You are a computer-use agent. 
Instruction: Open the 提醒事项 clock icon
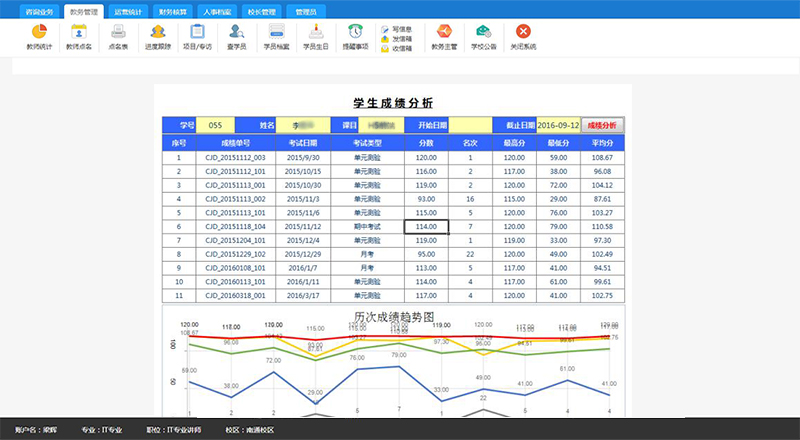click(x=356, y=33)
